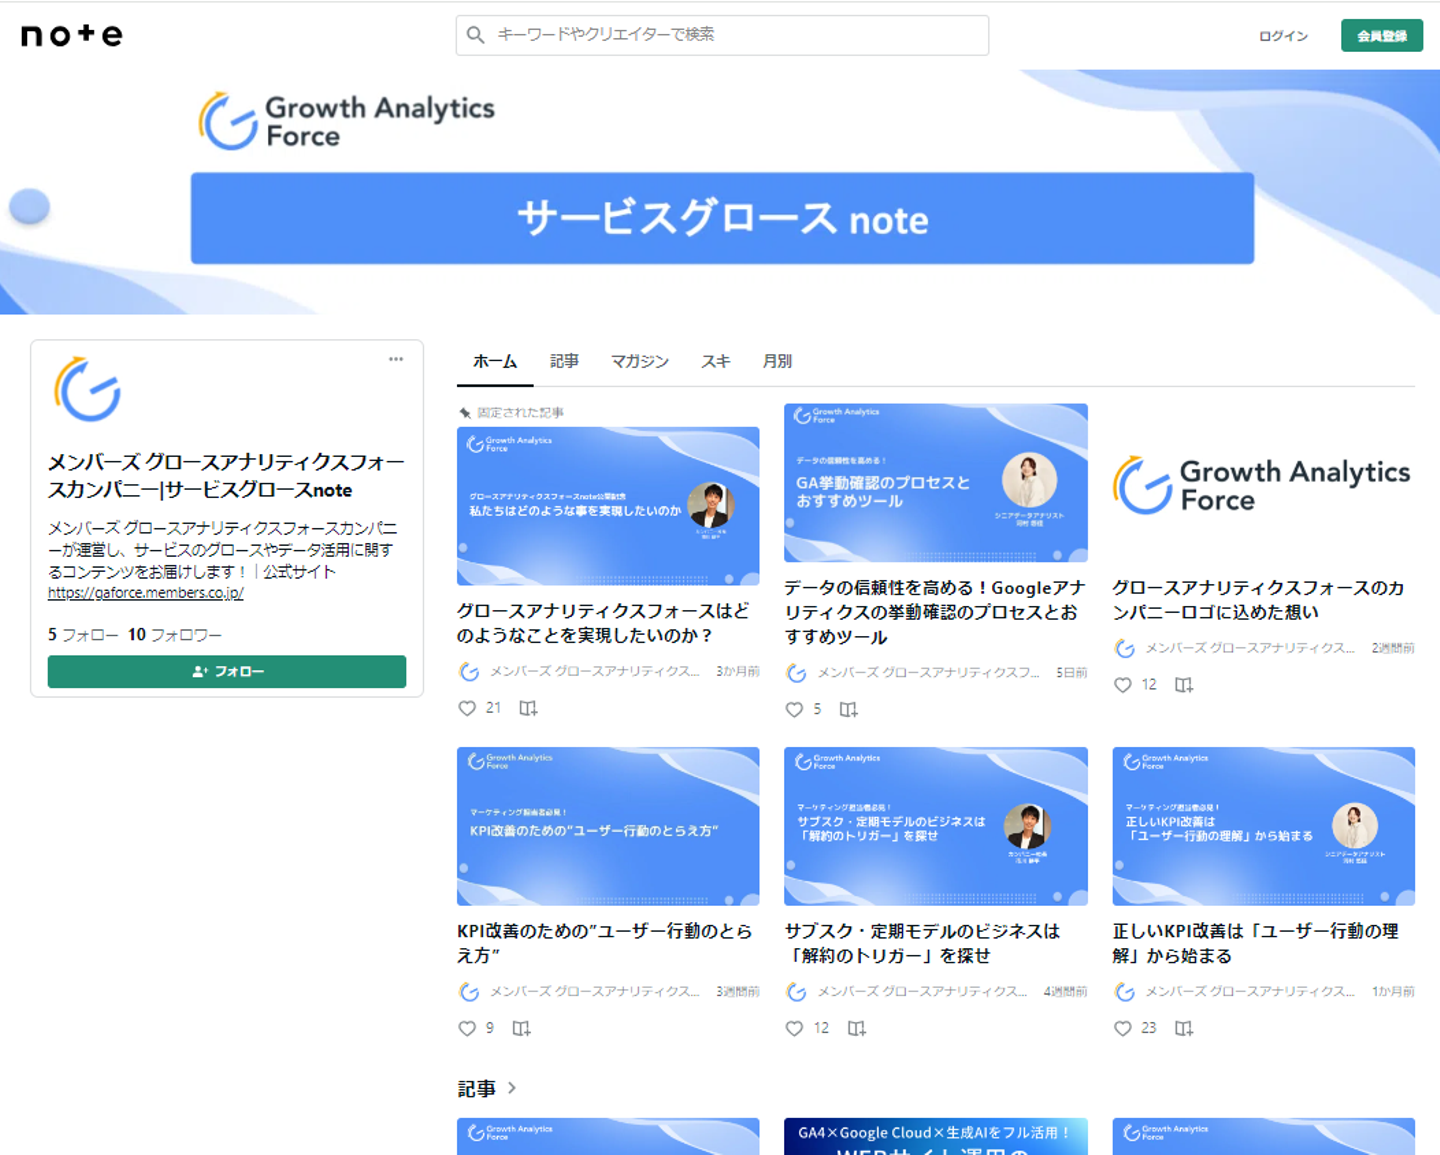Bookmark the 「解約のトリガー」を探せ article

click(856, 1028)
